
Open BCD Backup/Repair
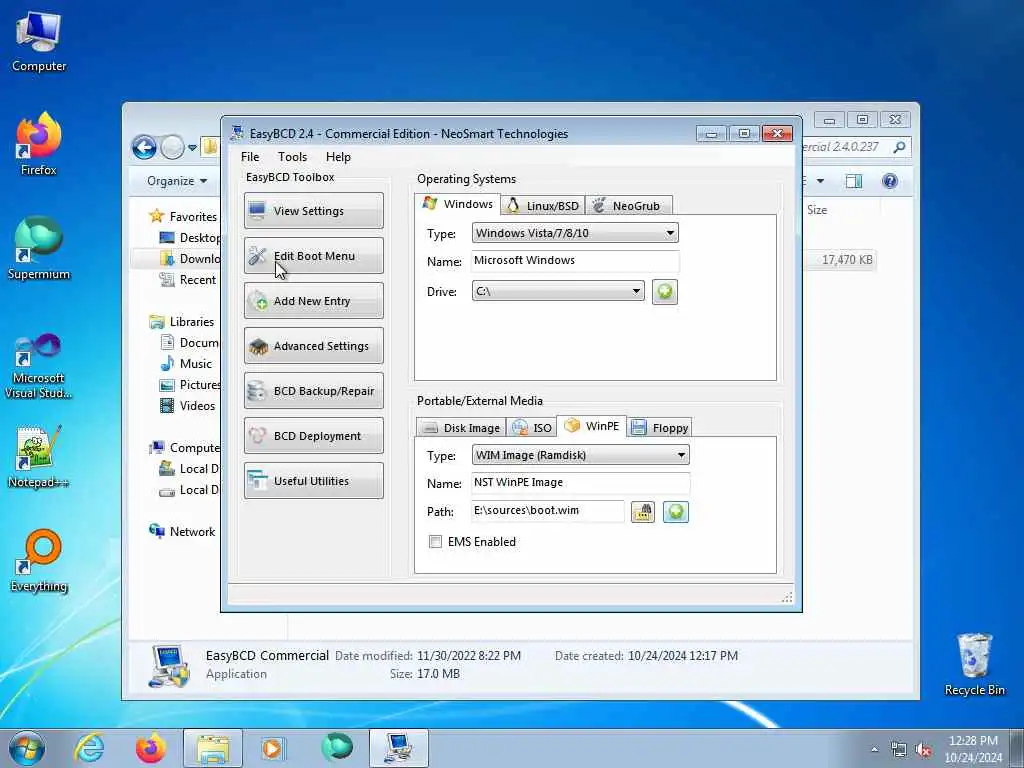coord(313,391)
